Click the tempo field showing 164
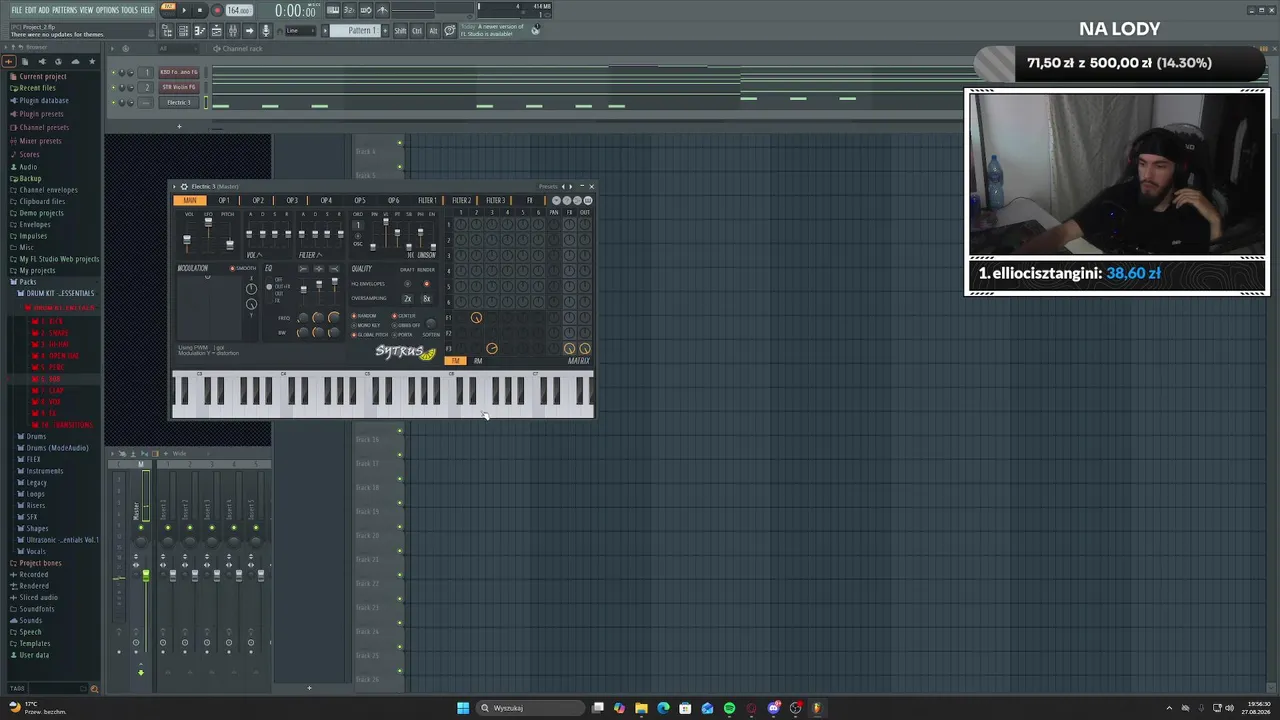This screenshot has width=1280, height=720. click(239, 10)
